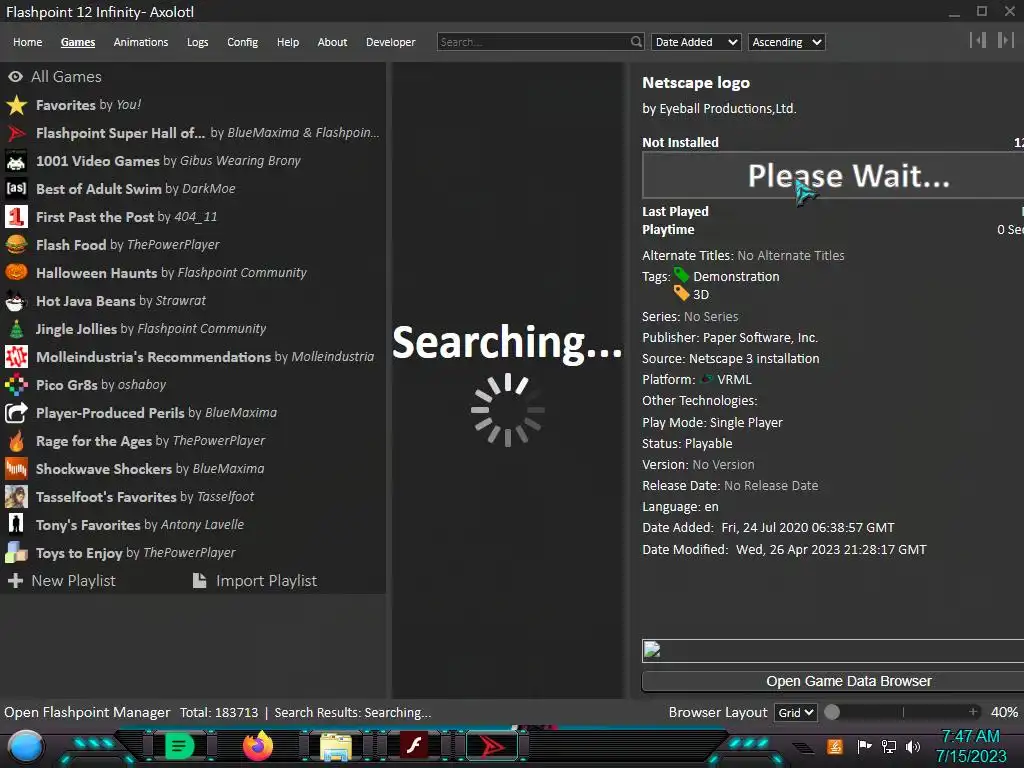Screen dimensions: 1024x768
Task: Click the 1001 Video Games invader icon
Action: 16,161
